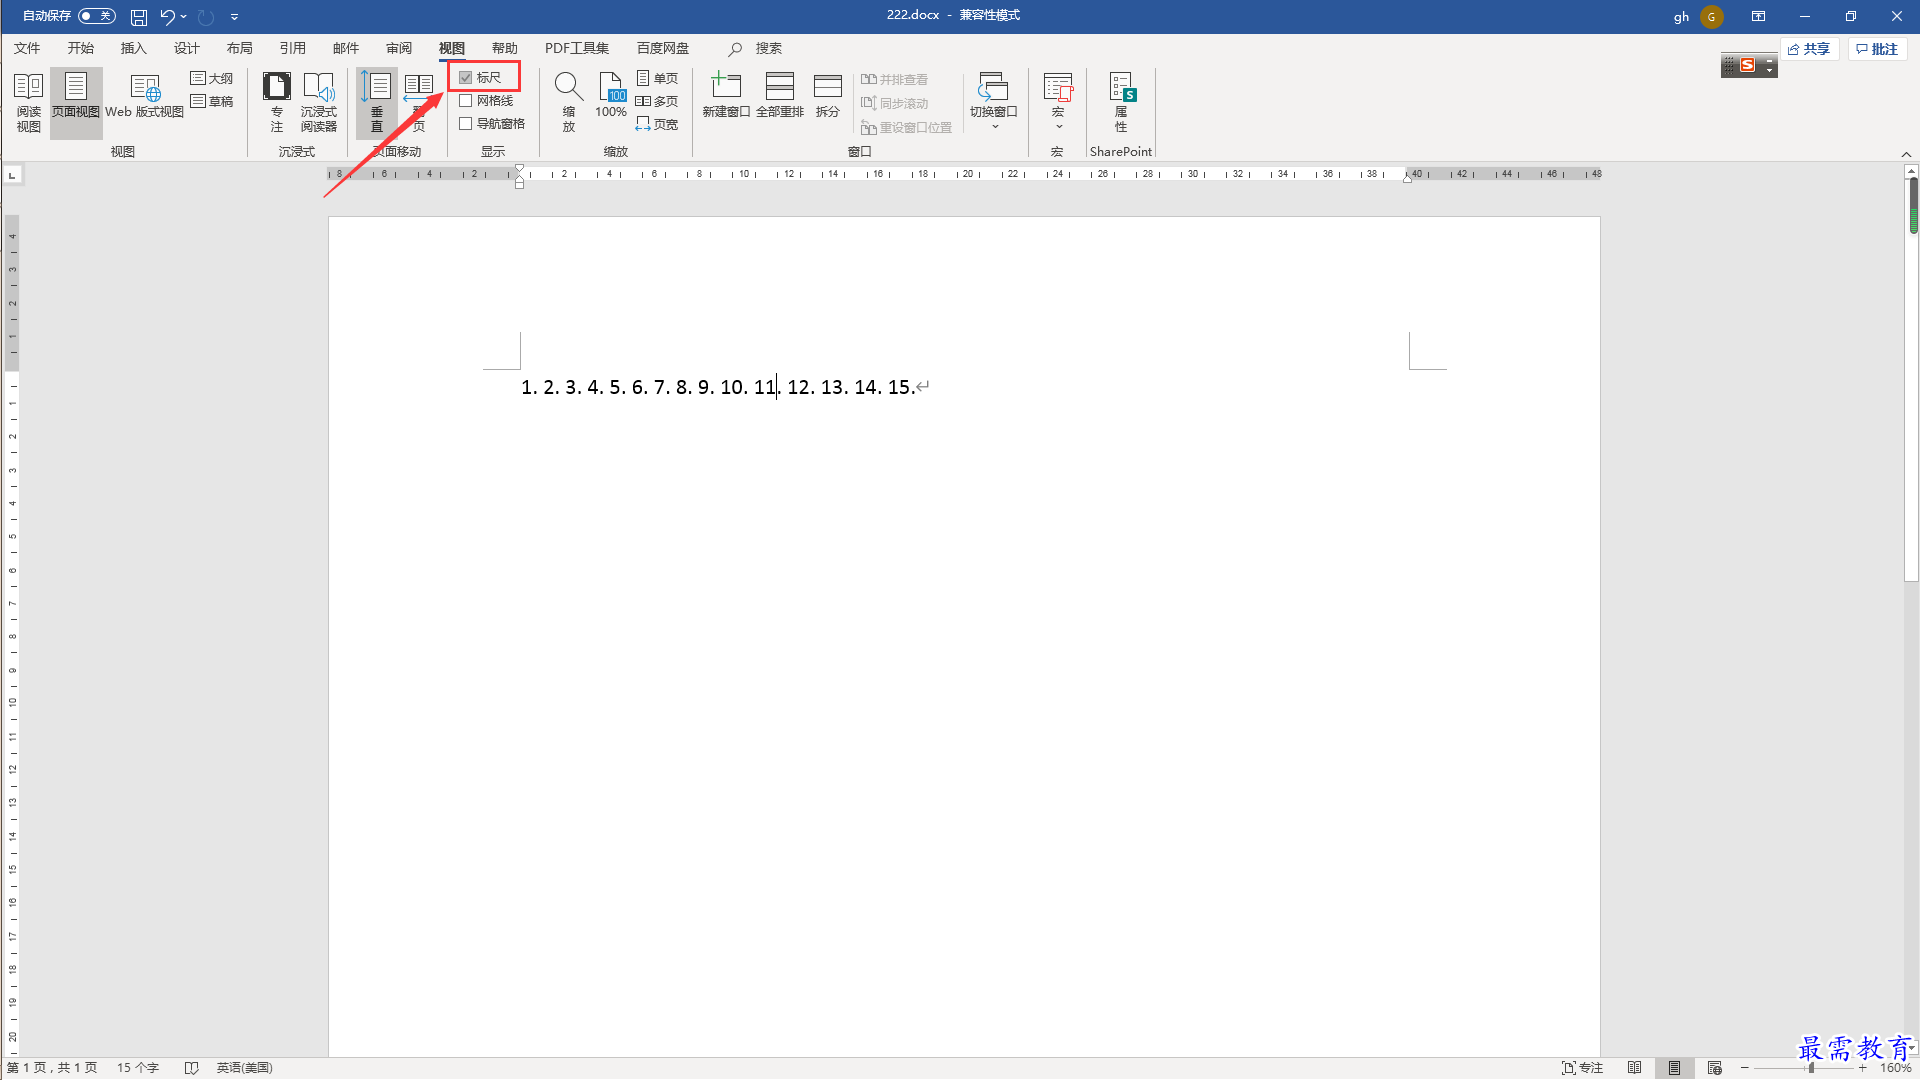1920x1080 pixels.
Task: Toggle AutoSave (自动保存) switch
Action: click(x=97, y=16)
